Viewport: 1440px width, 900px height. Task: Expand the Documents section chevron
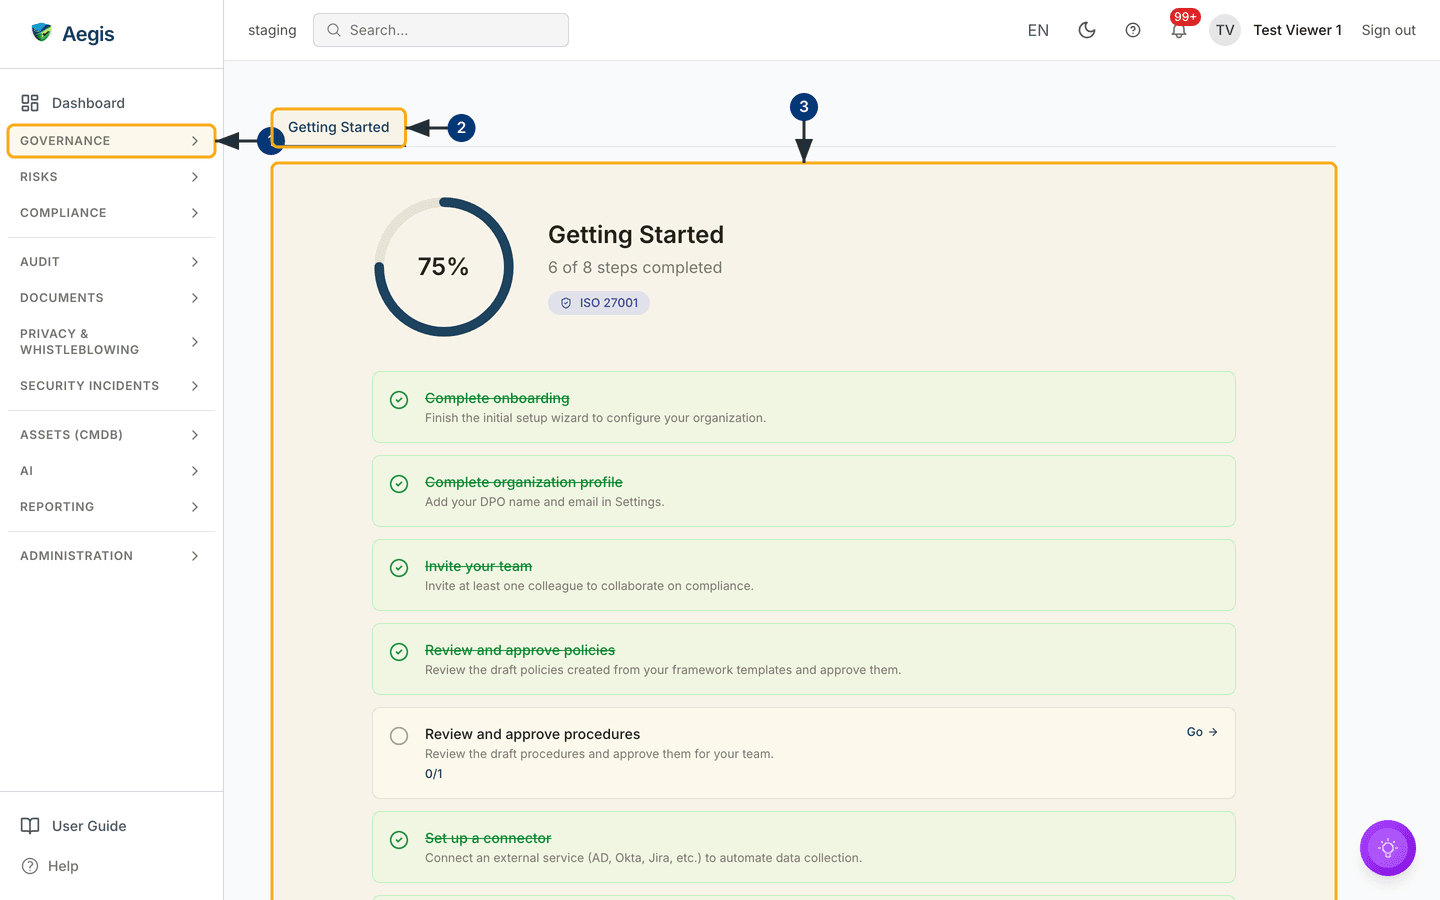195,298
